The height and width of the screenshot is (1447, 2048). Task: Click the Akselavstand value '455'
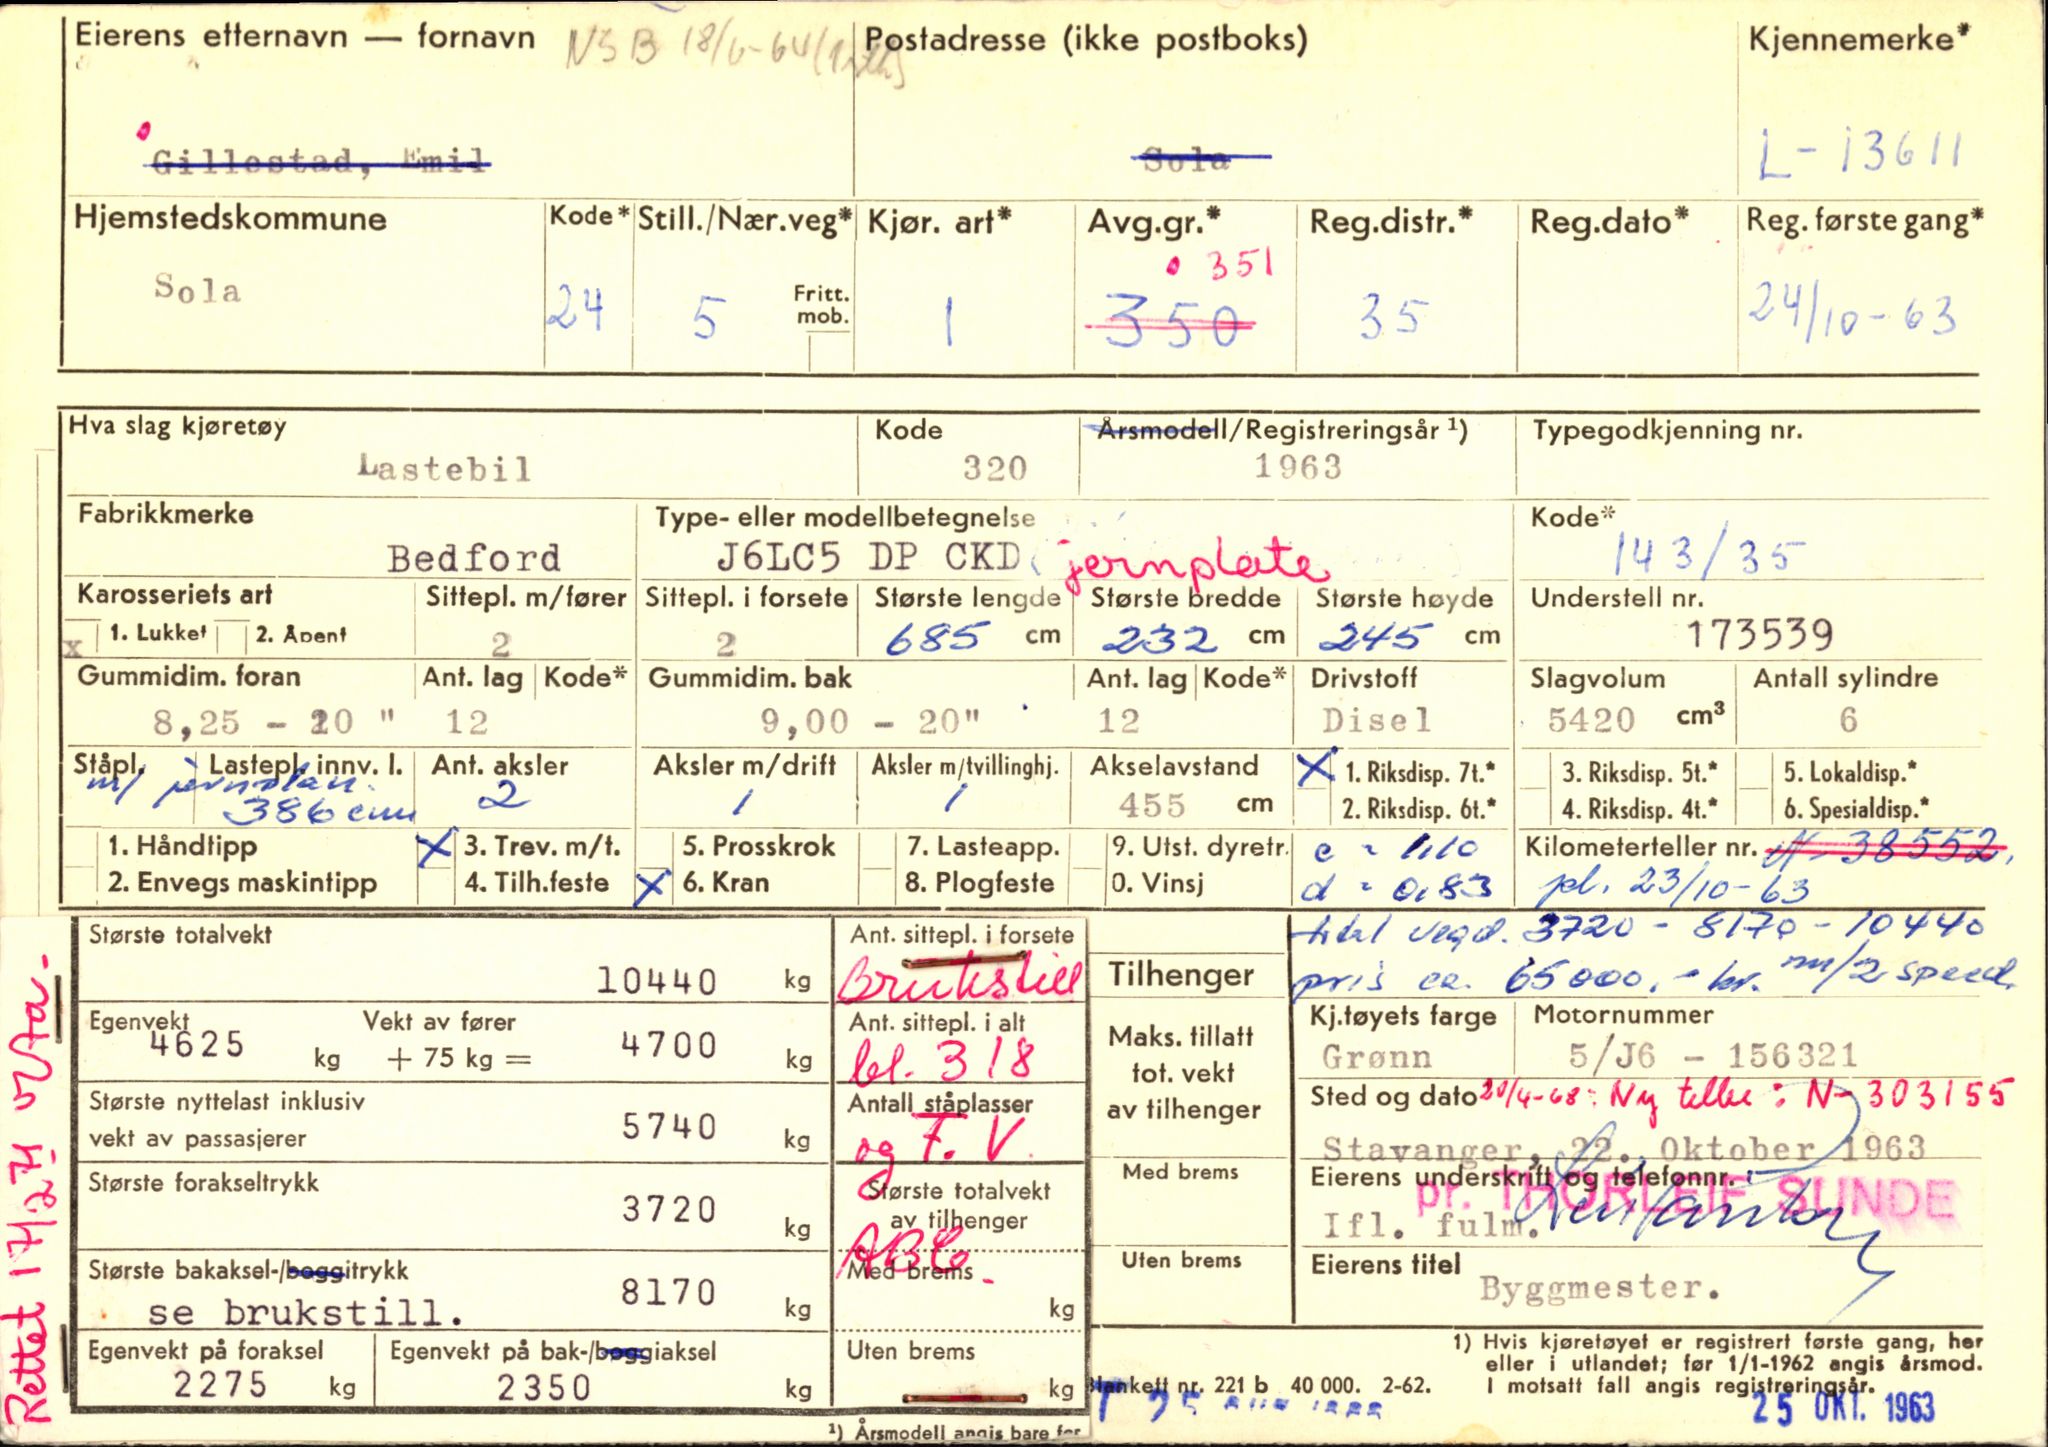click(1152, 804)
